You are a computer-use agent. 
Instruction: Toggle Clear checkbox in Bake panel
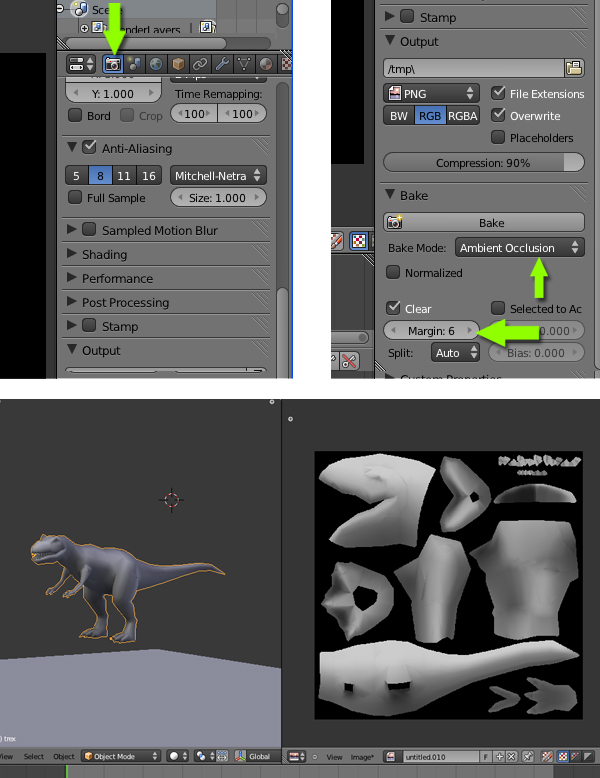[393, 308]
